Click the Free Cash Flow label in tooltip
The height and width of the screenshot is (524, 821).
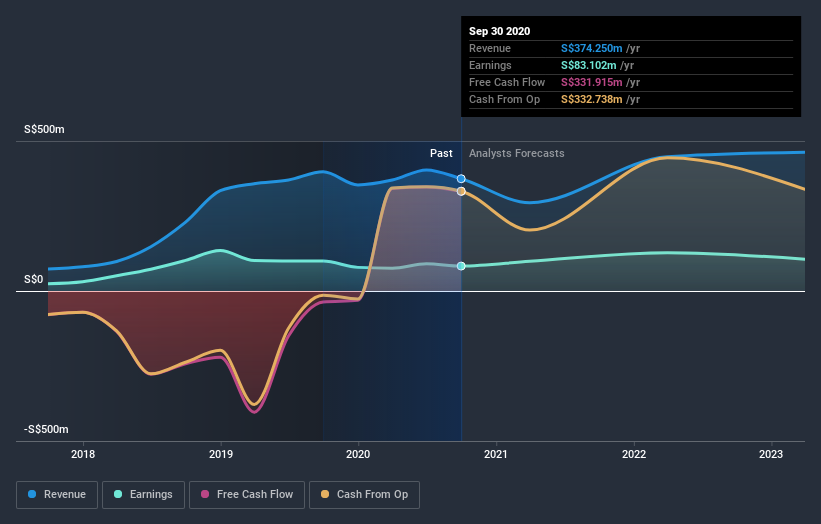507,83
